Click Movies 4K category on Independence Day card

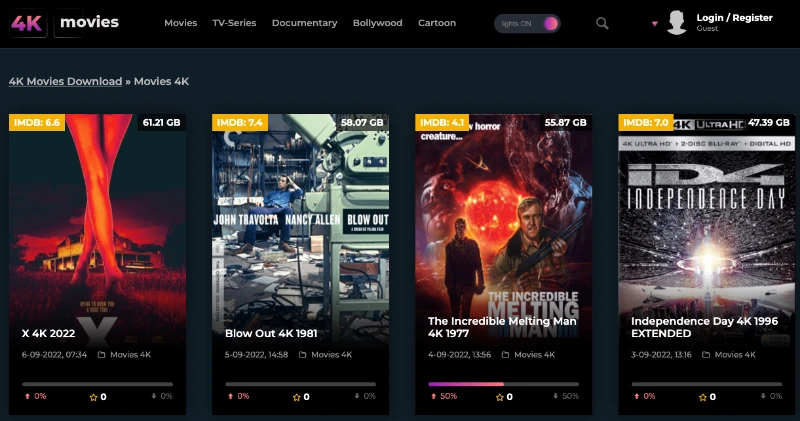click(x=735, y=355)
